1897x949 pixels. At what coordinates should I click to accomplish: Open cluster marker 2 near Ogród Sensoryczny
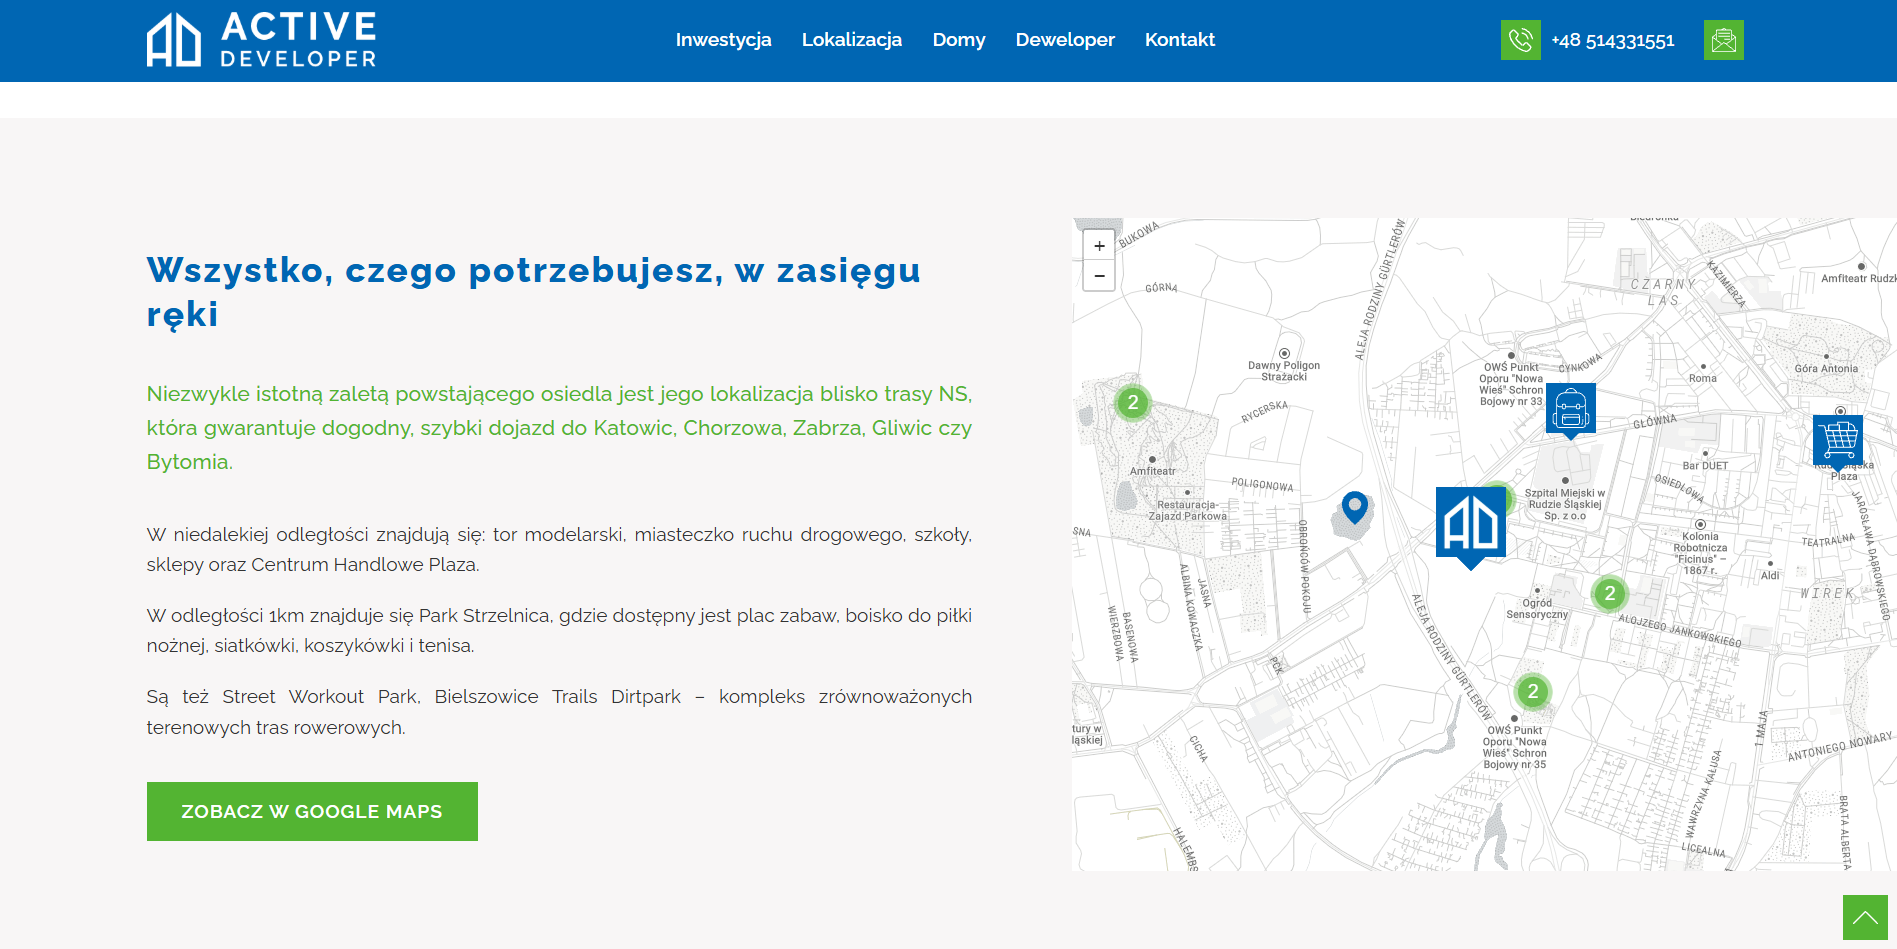coord(1610,594)
